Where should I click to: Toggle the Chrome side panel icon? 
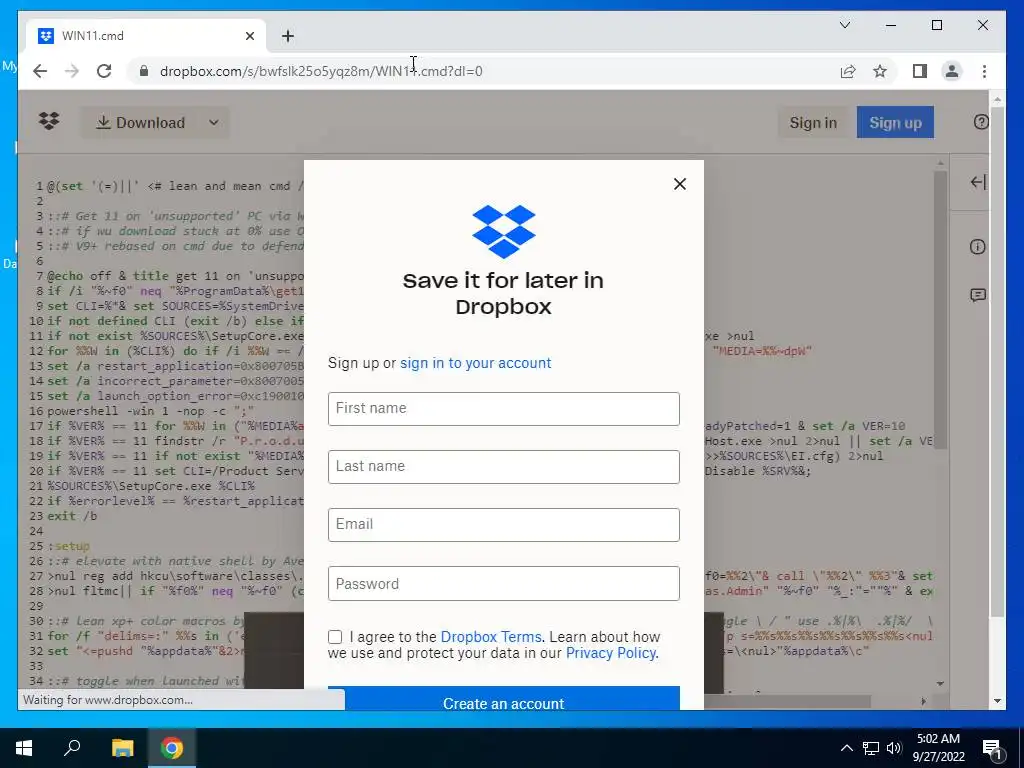tap(920, 71)
